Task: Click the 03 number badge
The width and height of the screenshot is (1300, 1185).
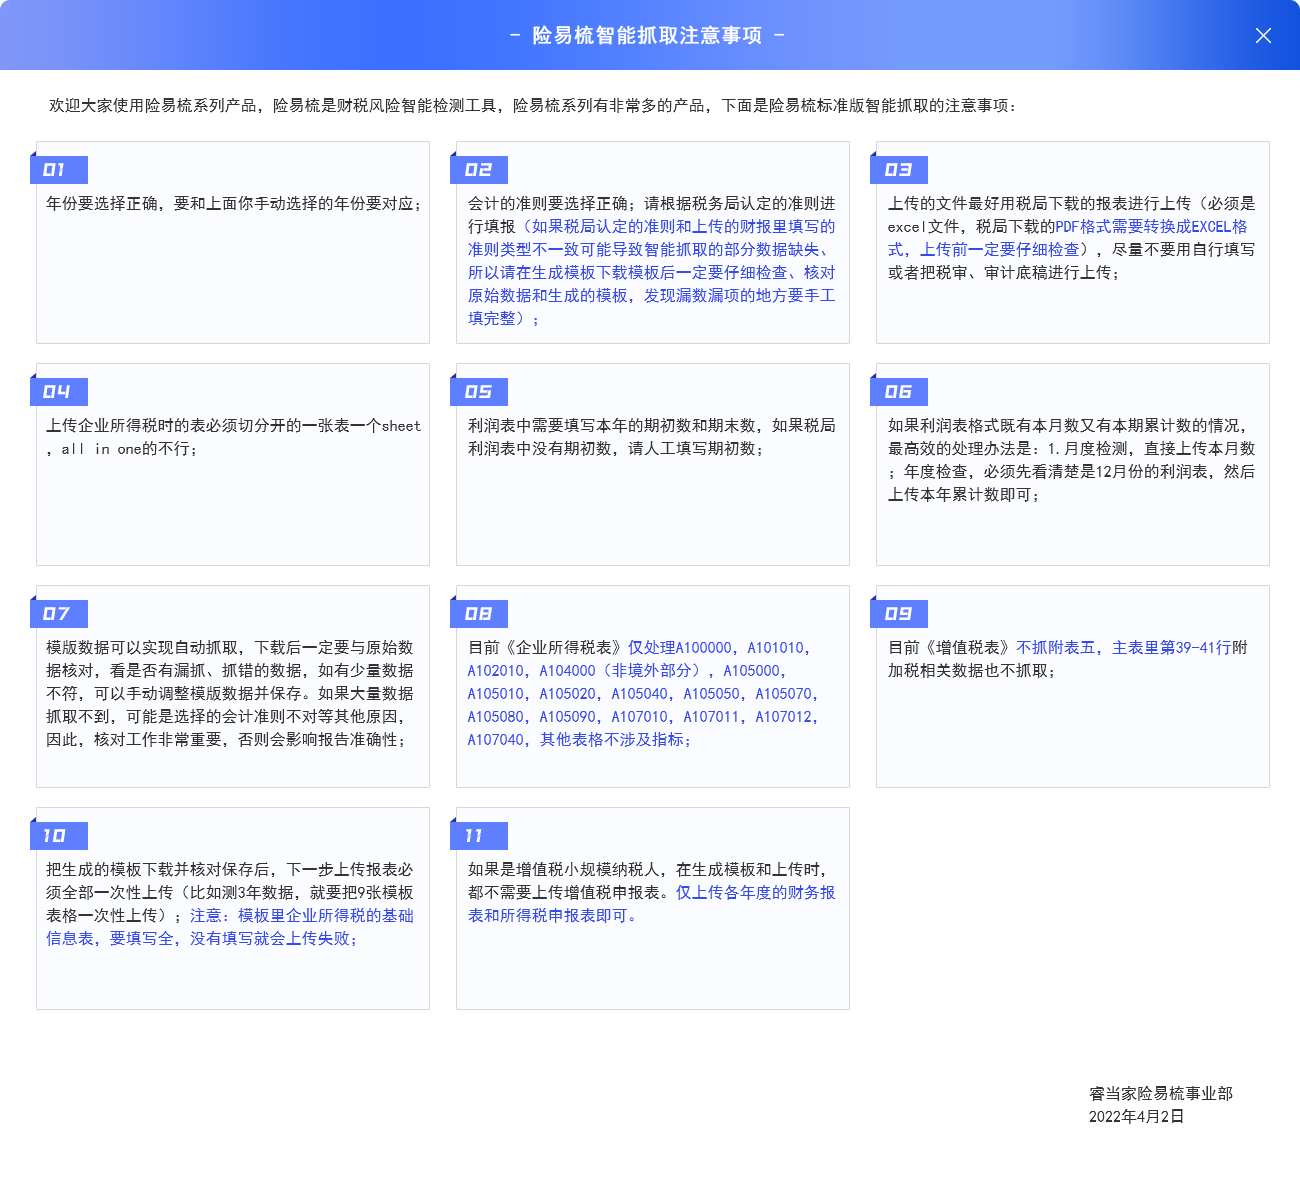Action: click(x=900, y=170)
